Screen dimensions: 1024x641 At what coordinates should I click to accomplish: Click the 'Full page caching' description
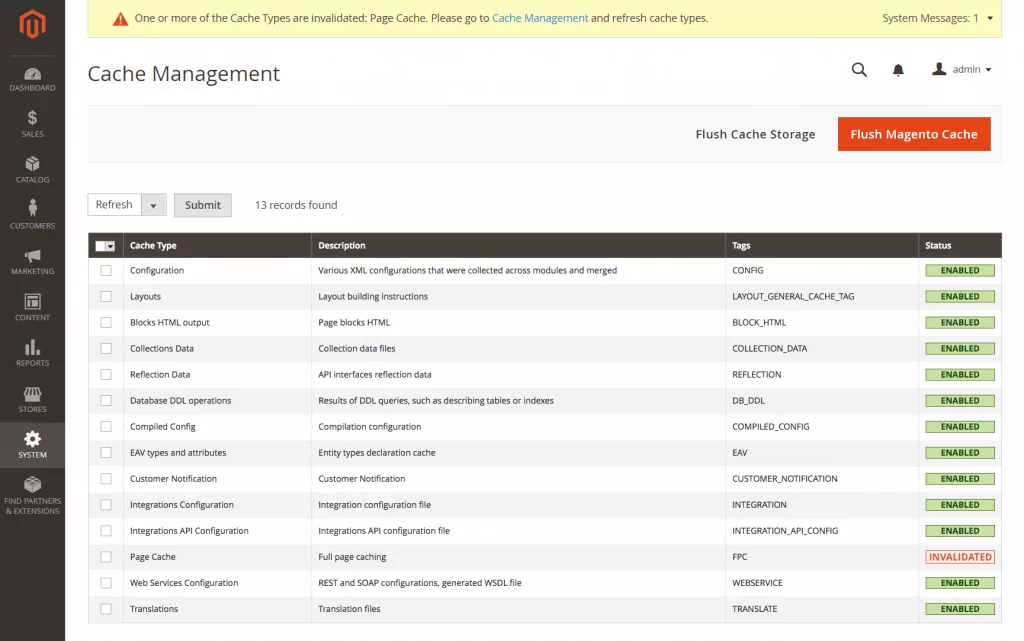pyautogui.click(x=352, y=557)
